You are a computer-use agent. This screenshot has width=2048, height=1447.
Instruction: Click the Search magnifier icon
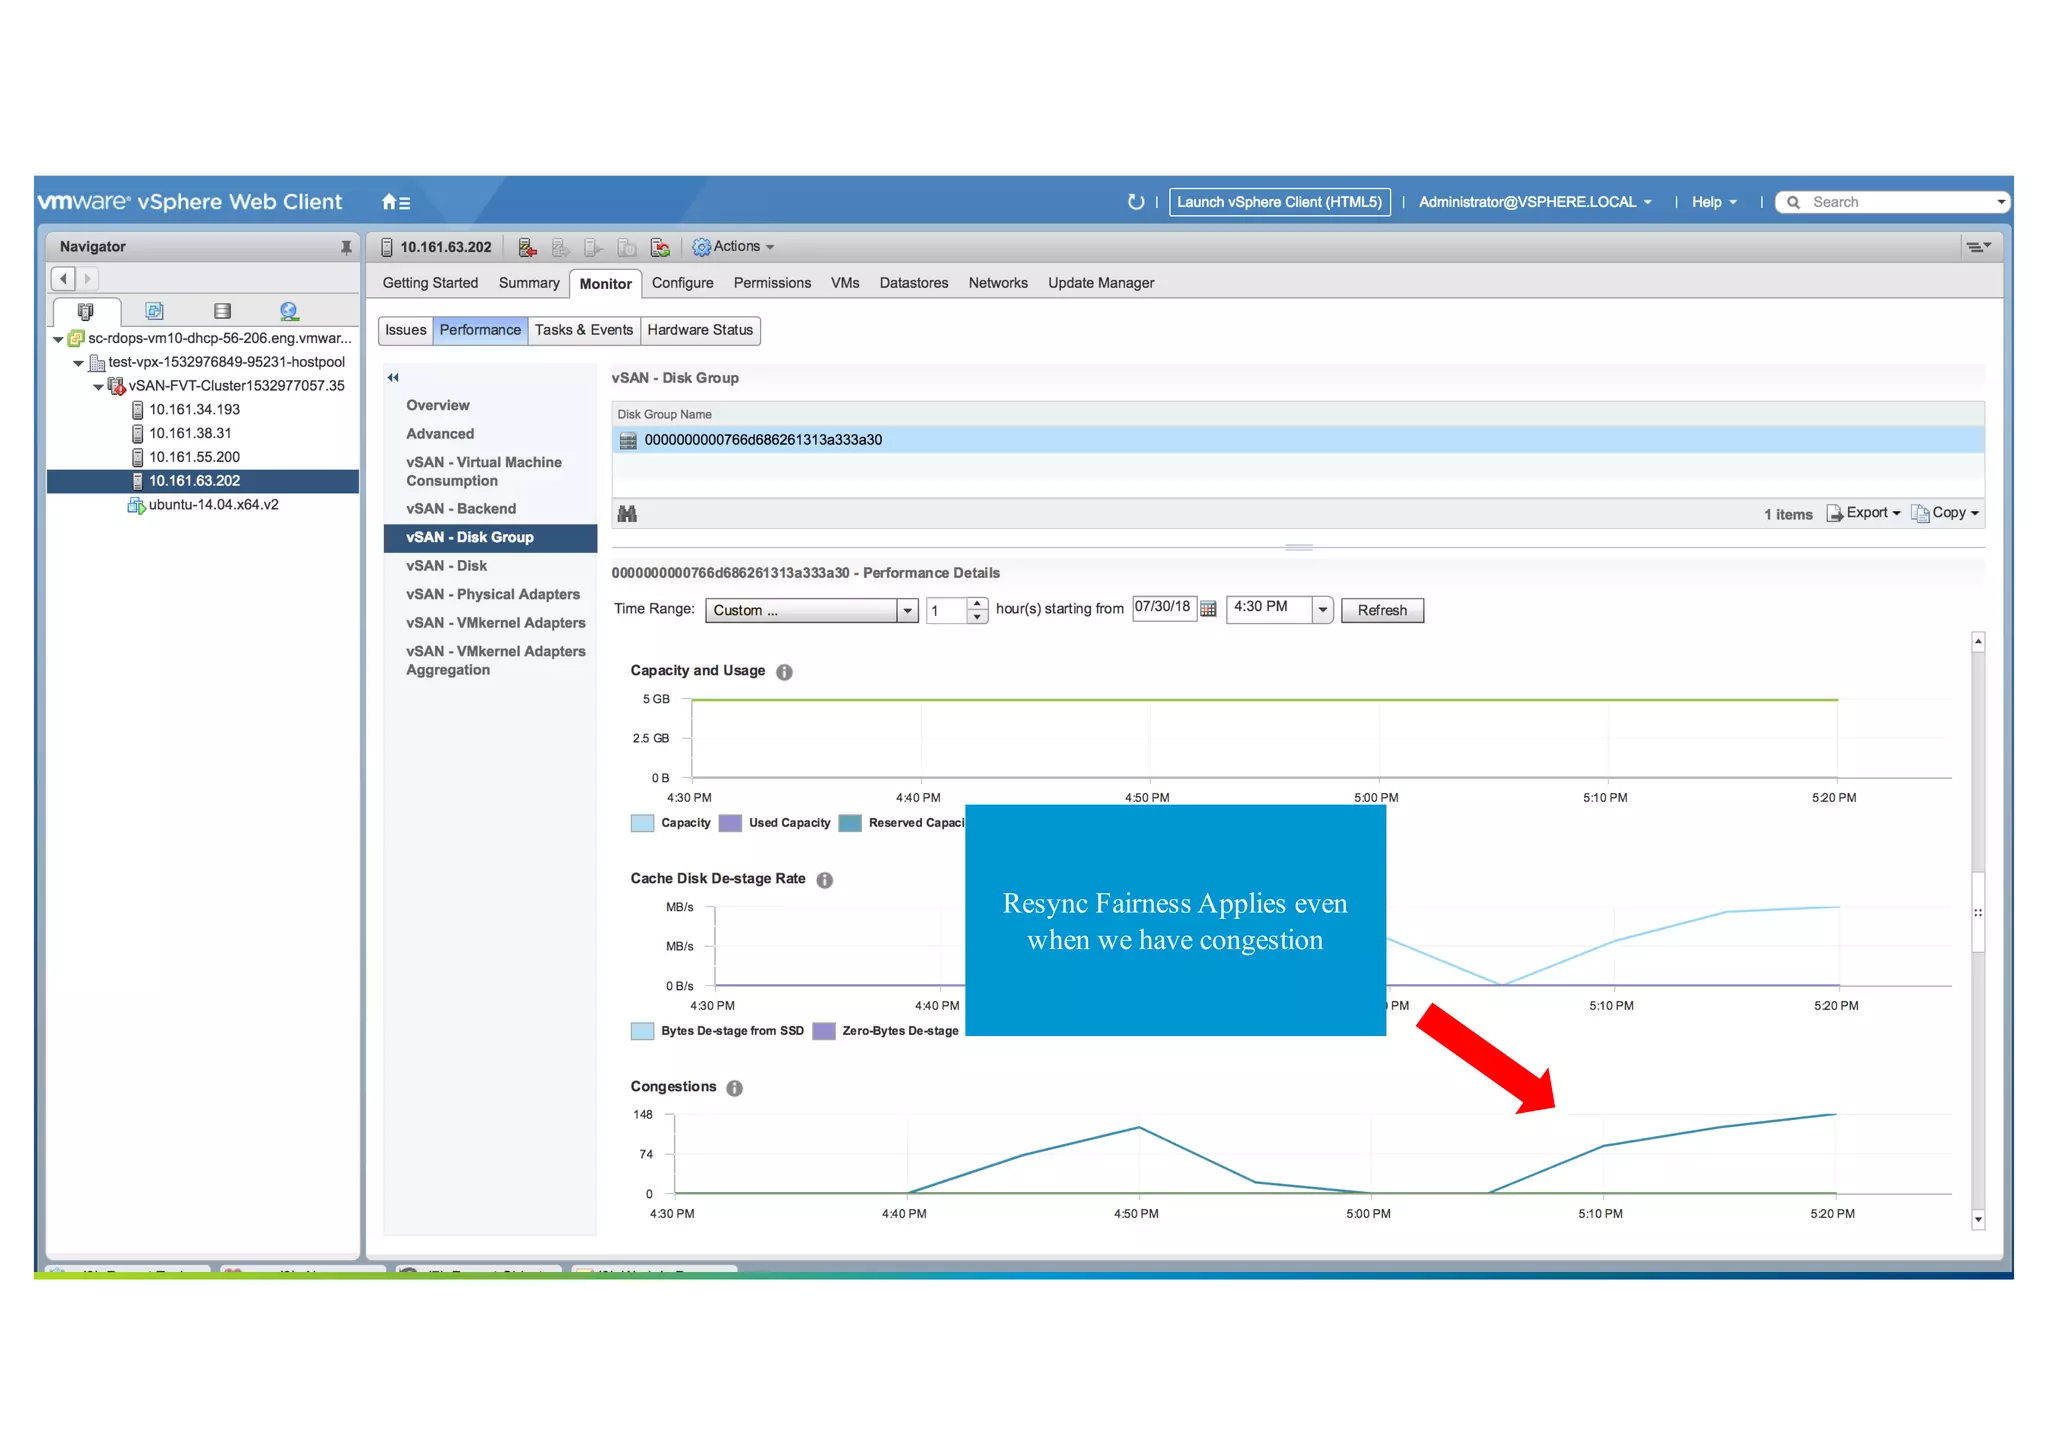click(1794, 202)
